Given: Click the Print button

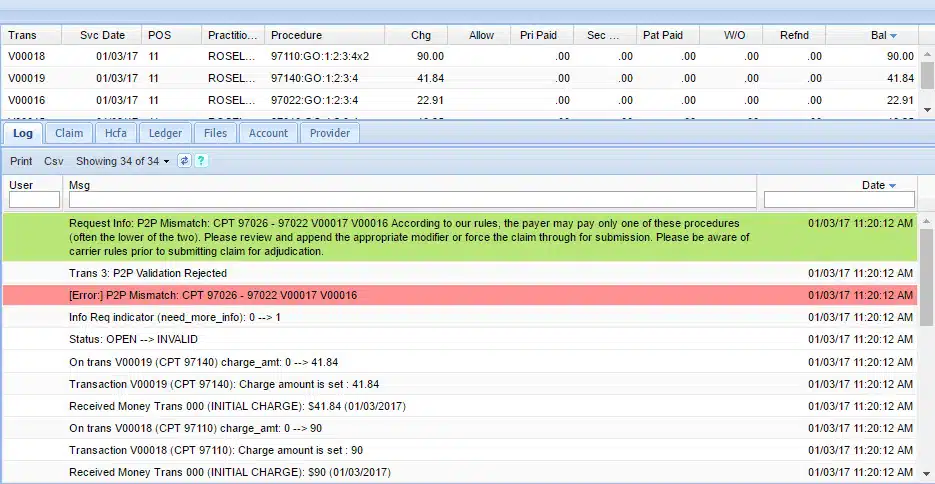Looking at the screenshot, I should click(x=21, y=161).
